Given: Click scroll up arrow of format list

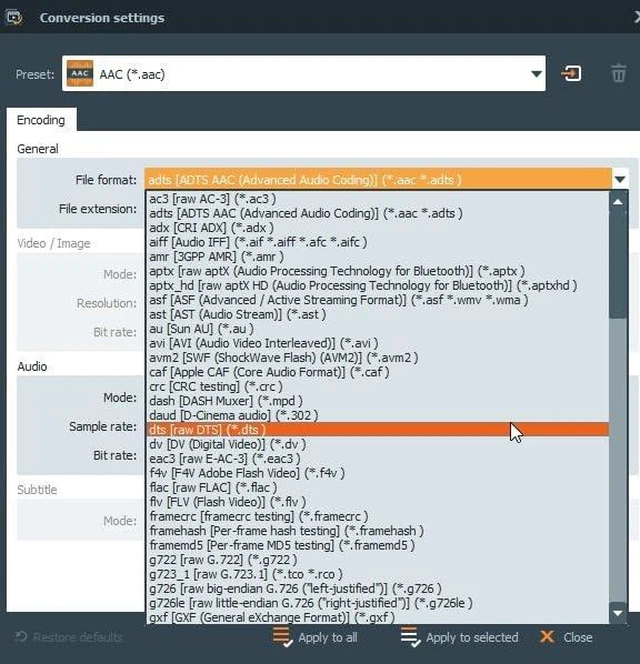Looking at the screenshot, I should 618,202.
